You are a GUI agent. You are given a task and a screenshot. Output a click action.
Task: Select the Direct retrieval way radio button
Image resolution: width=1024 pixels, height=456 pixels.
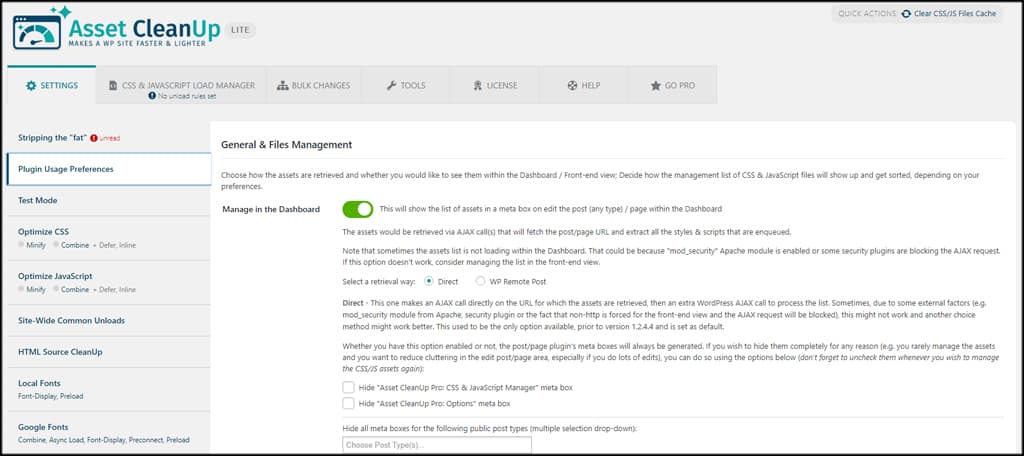[x=430, y=281]
